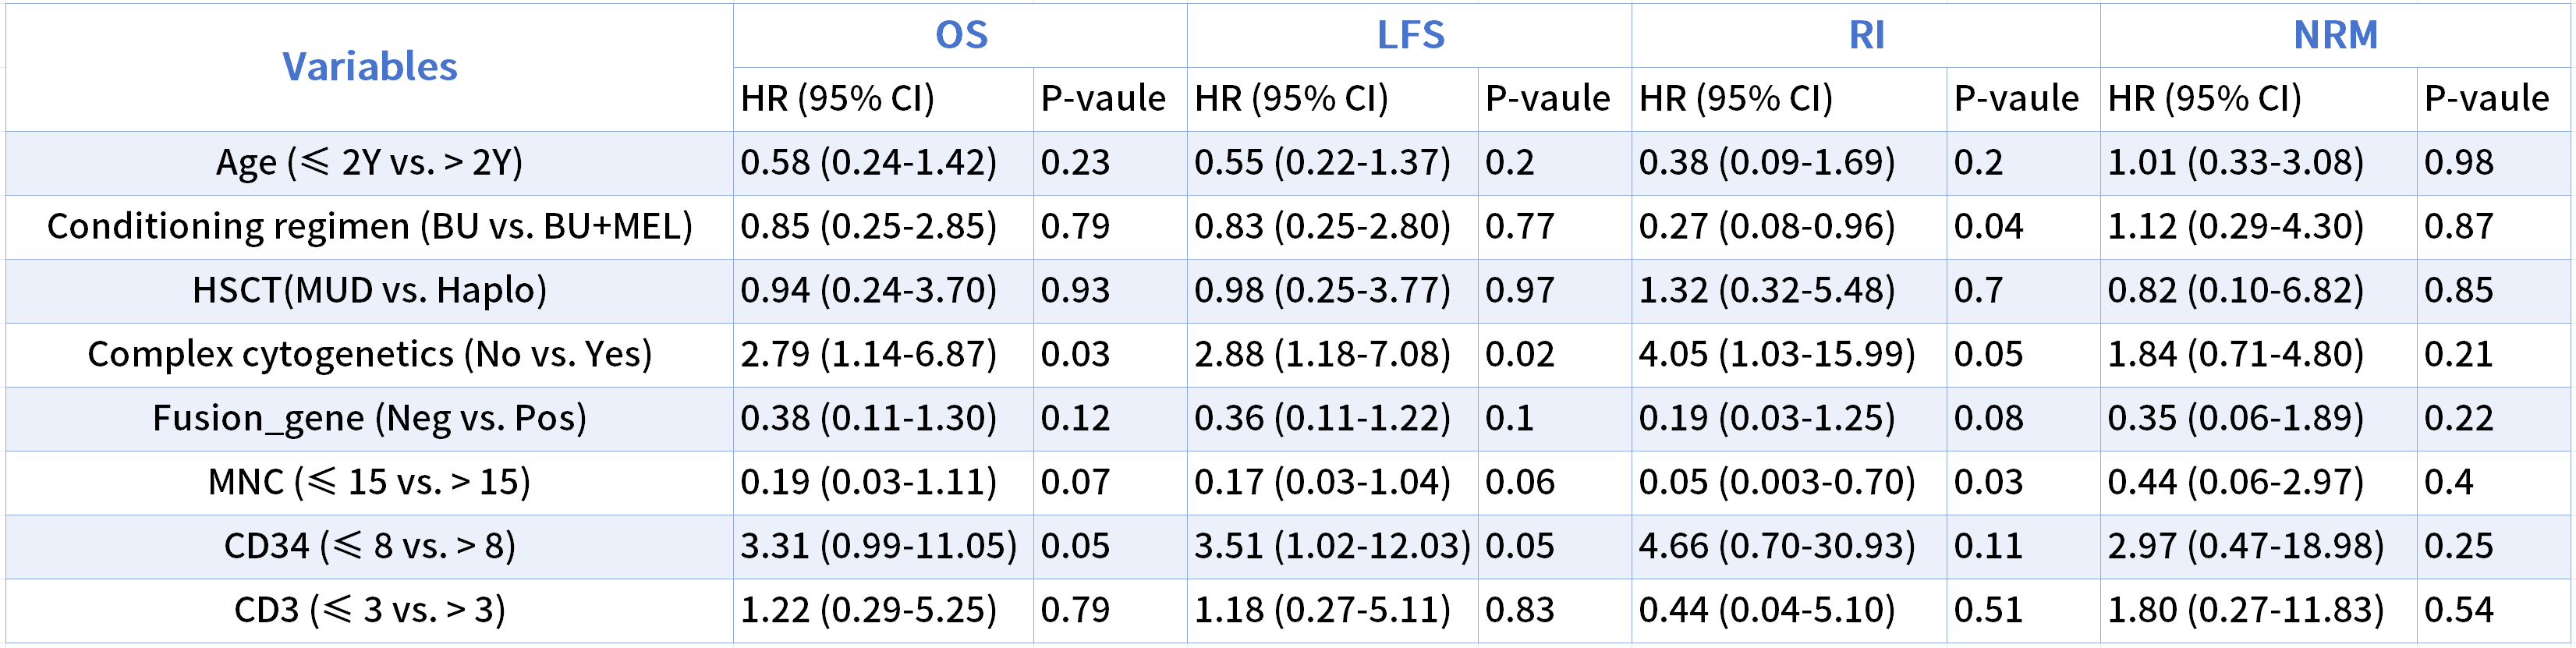Select the cell reading 2.79 (1.14-6.87)
Viewport: 2576px width, 648px height.
pyautogui.click(x=868, y=354)
